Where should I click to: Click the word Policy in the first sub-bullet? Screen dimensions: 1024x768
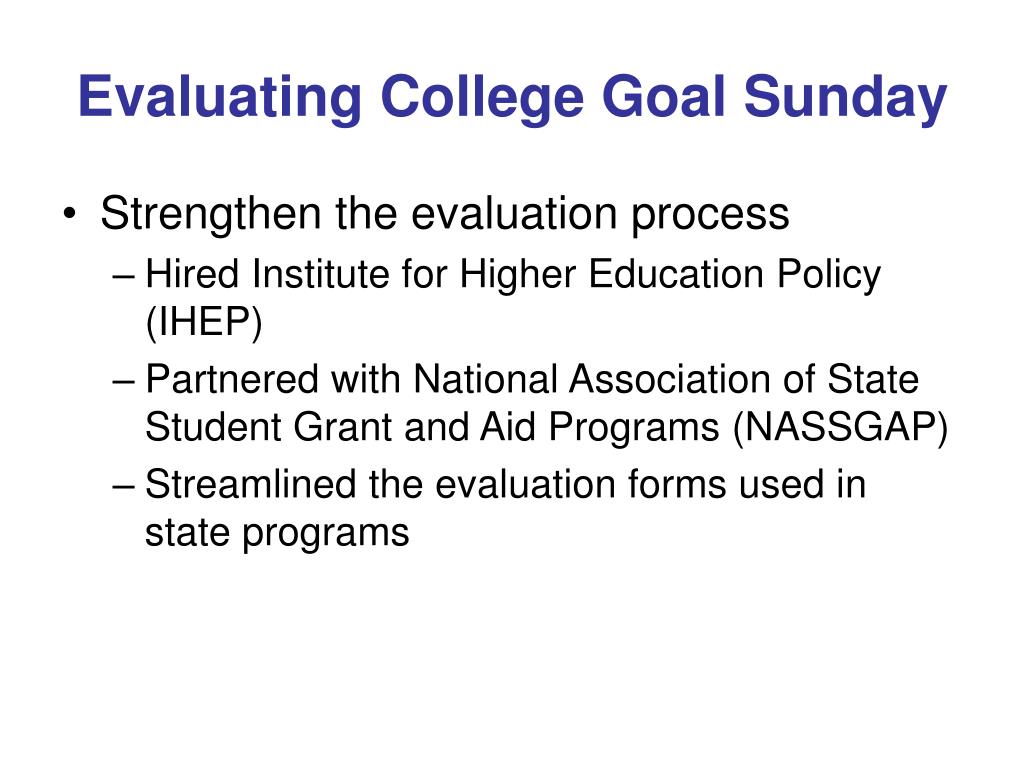click(829, 275)
